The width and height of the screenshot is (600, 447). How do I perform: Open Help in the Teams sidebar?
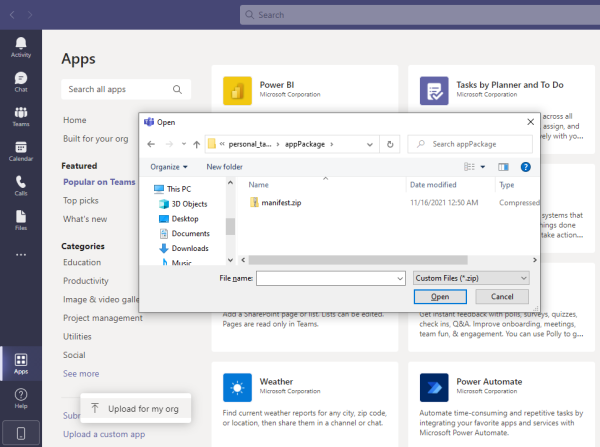(x=21, y=398)
